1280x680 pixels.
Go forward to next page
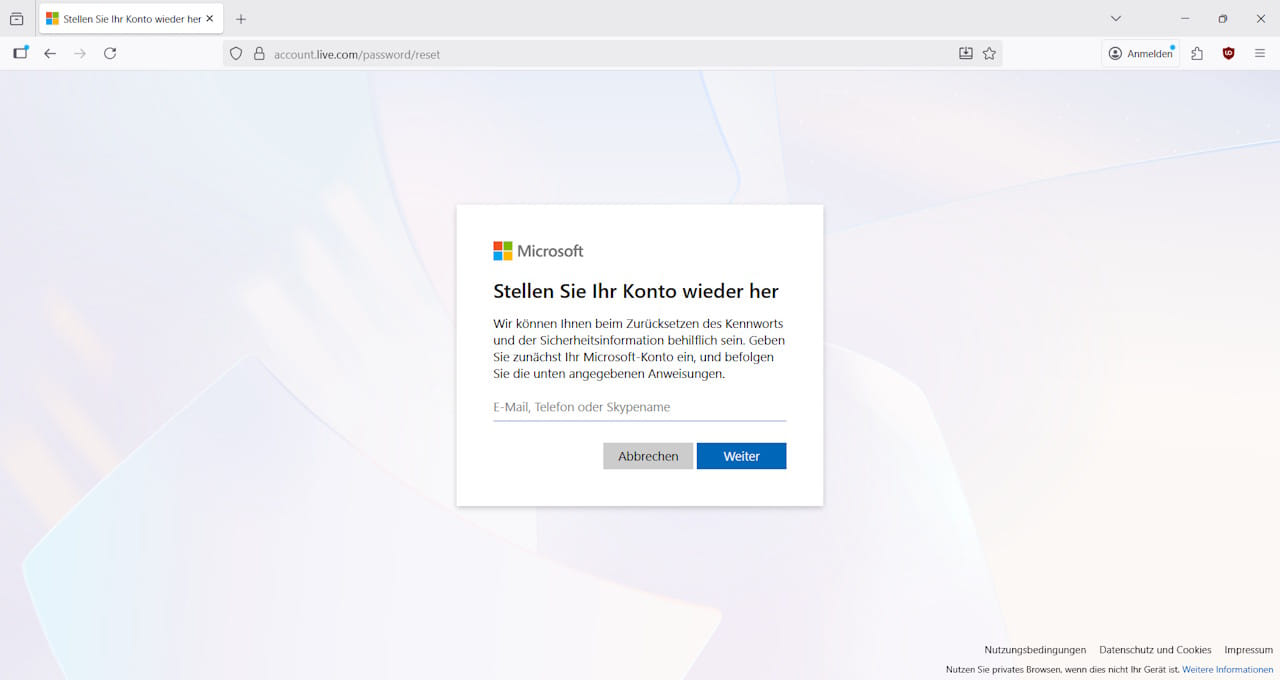80,53
